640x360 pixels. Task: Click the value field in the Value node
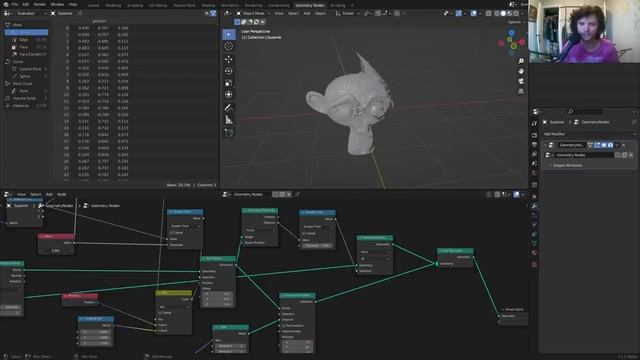point(56,251)
